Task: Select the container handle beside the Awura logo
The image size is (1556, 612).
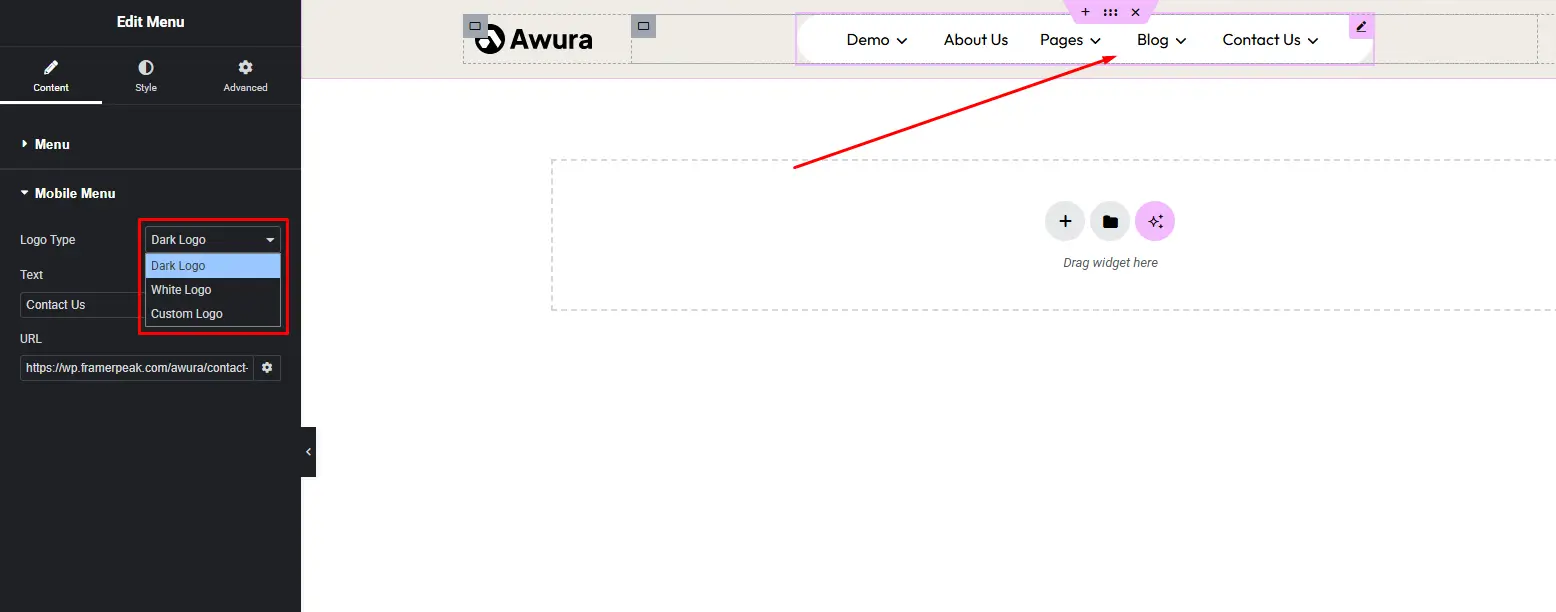Action: tap(475, 26)
